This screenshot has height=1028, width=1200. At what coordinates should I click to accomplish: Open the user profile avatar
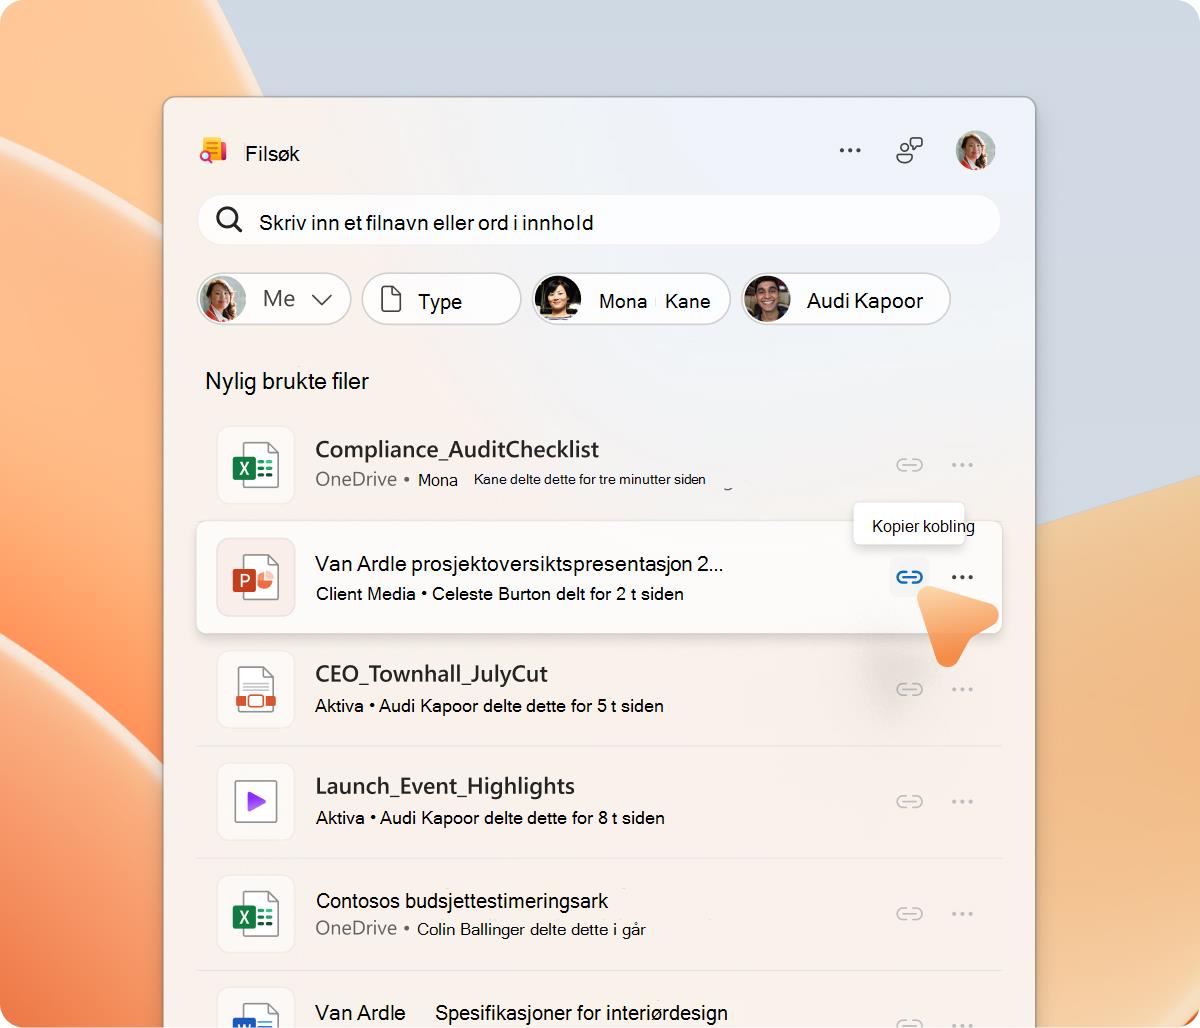coord(975,151)
